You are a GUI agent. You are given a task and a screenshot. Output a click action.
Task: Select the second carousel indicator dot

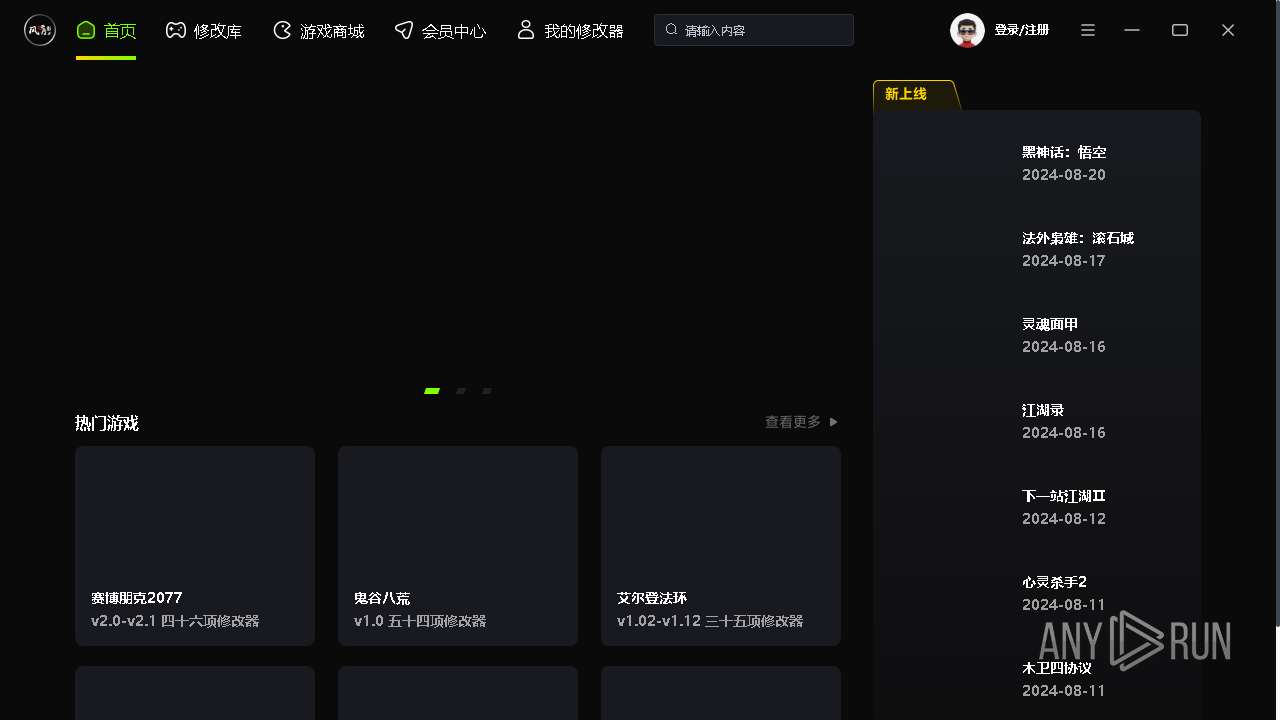(x=461, y=391)
